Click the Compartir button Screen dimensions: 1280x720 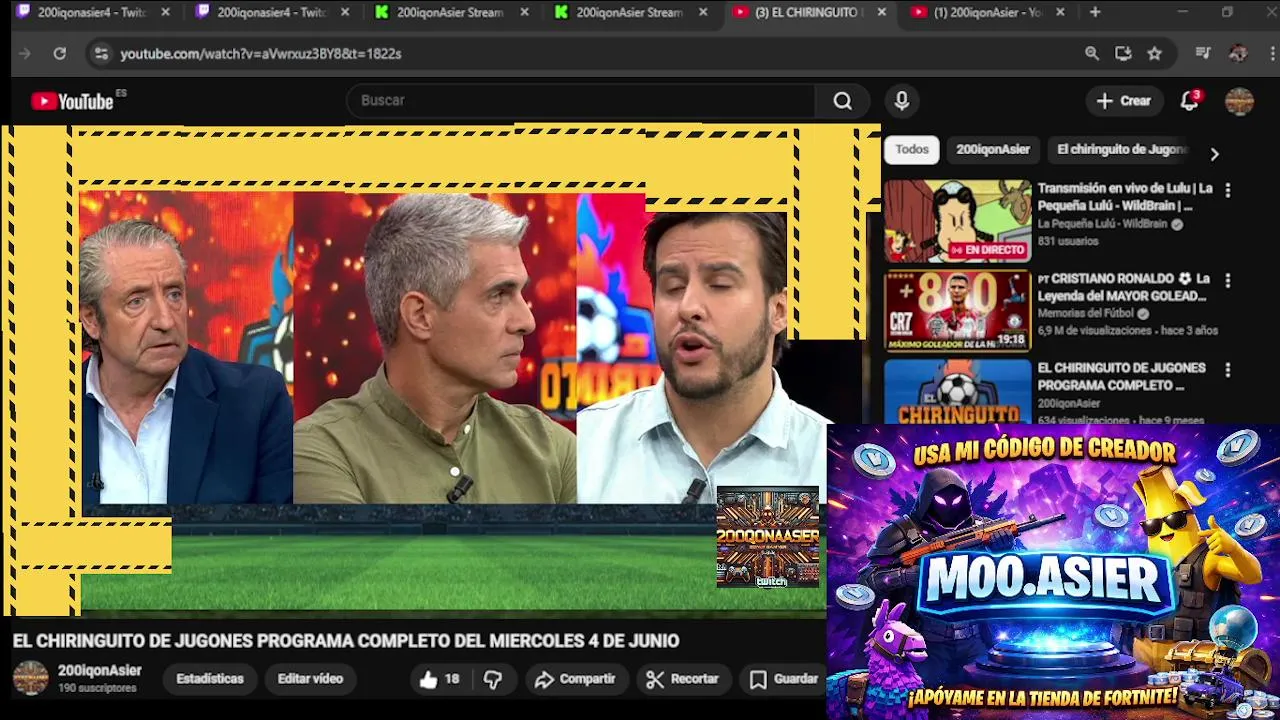pyautogui.click(x=575, y=679)
